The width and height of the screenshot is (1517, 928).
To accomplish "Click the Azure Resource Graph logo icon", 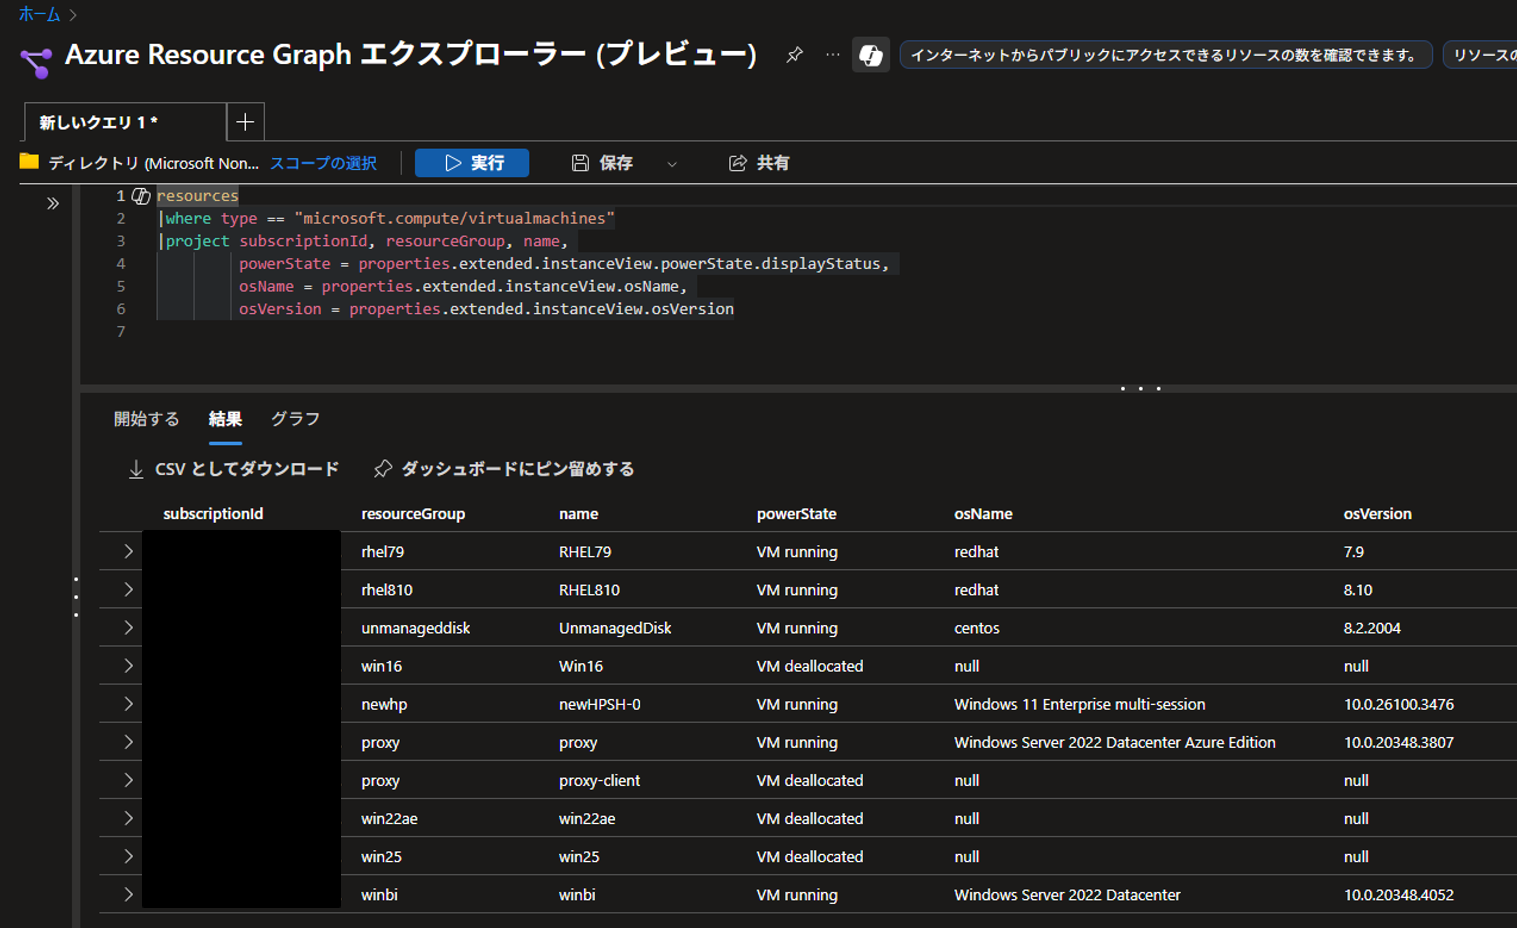I will pos(36,61).
